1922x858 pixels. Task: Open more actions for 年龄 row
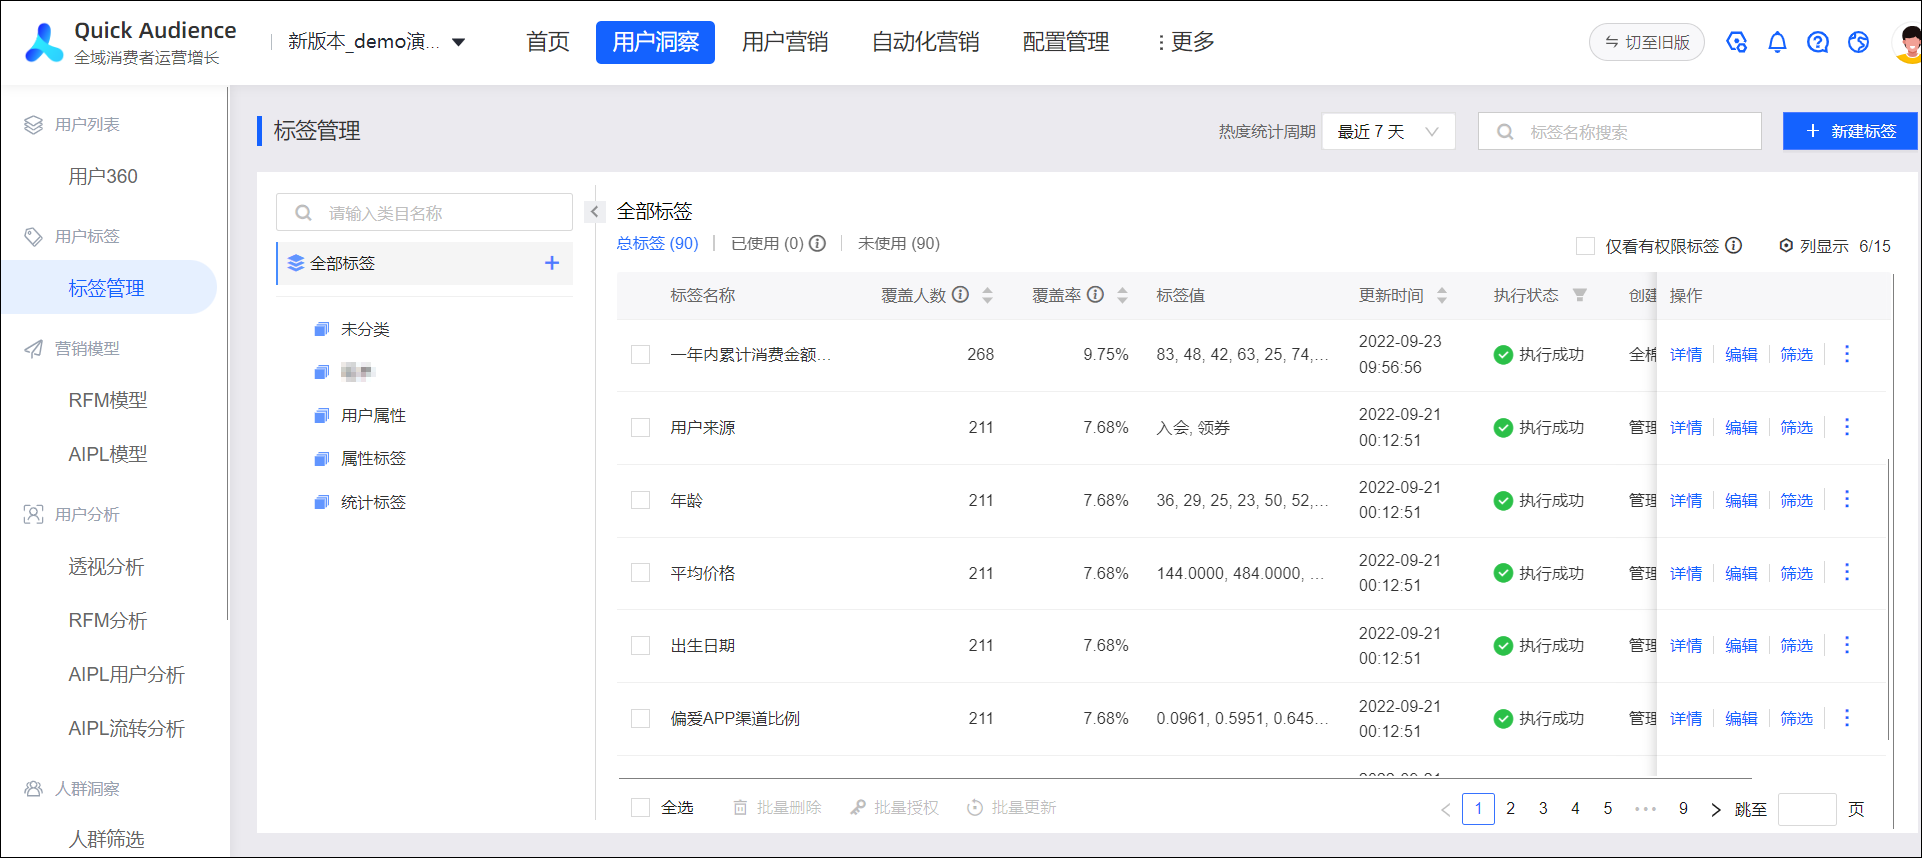pyautogui.click(x=1847, y=500)
